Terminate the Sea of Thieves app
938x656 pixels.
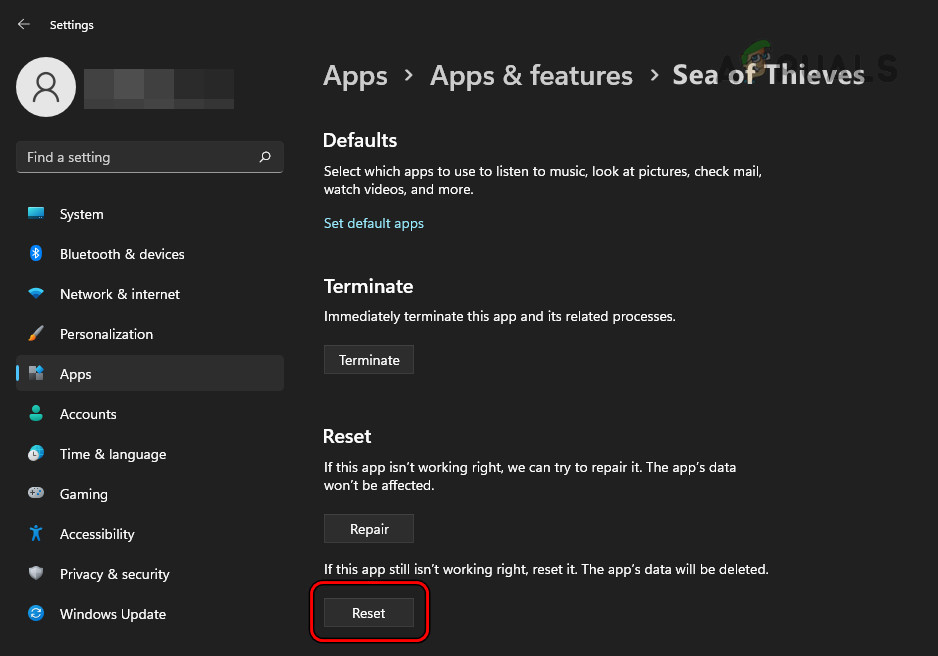[x=368, y=359]
